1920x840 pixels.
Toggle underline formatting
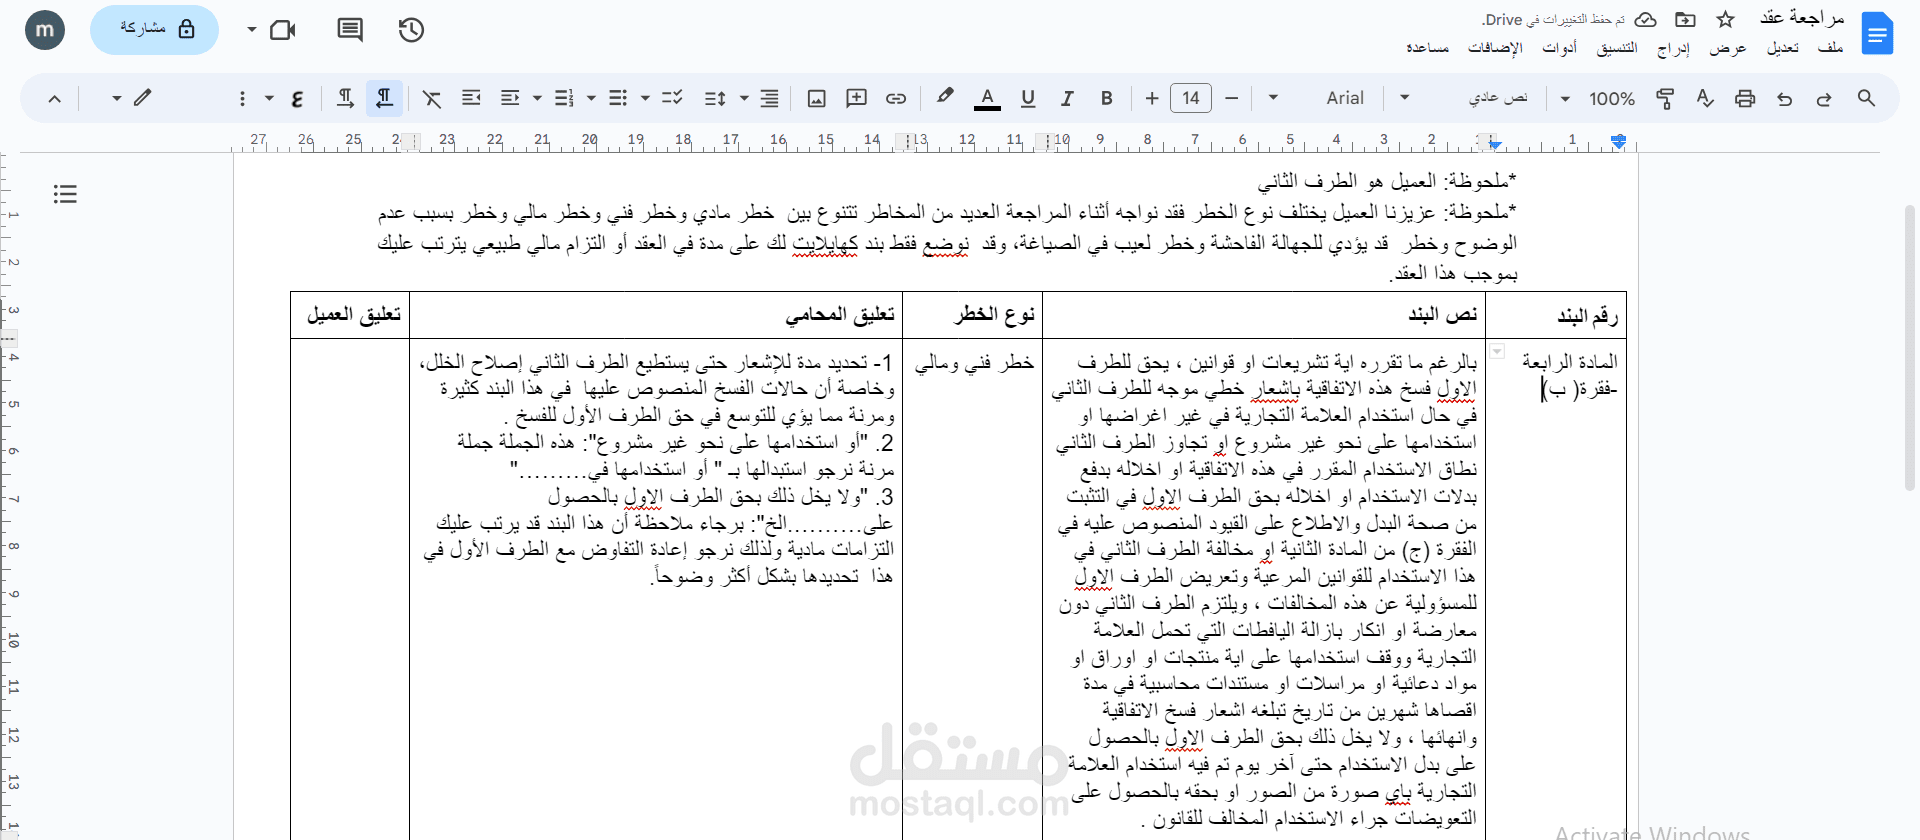click(1027, 98)
